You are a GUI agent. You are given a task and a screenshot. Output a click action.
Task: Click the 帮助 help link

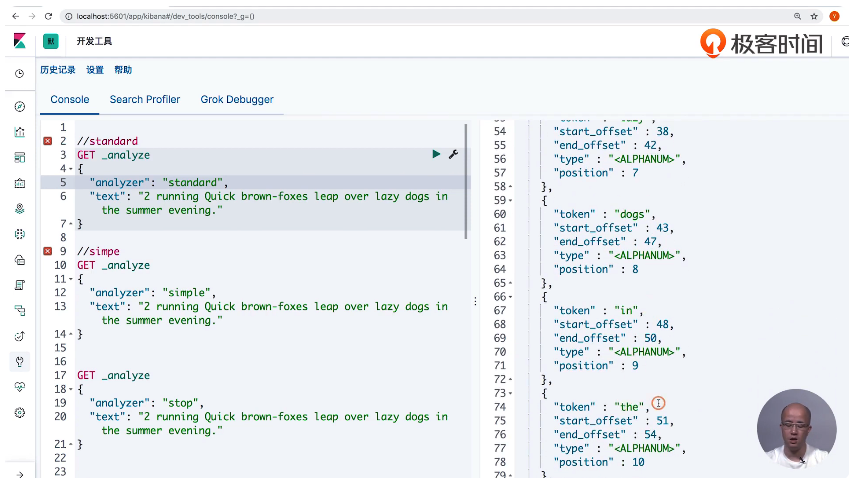[x=123, y=70]
